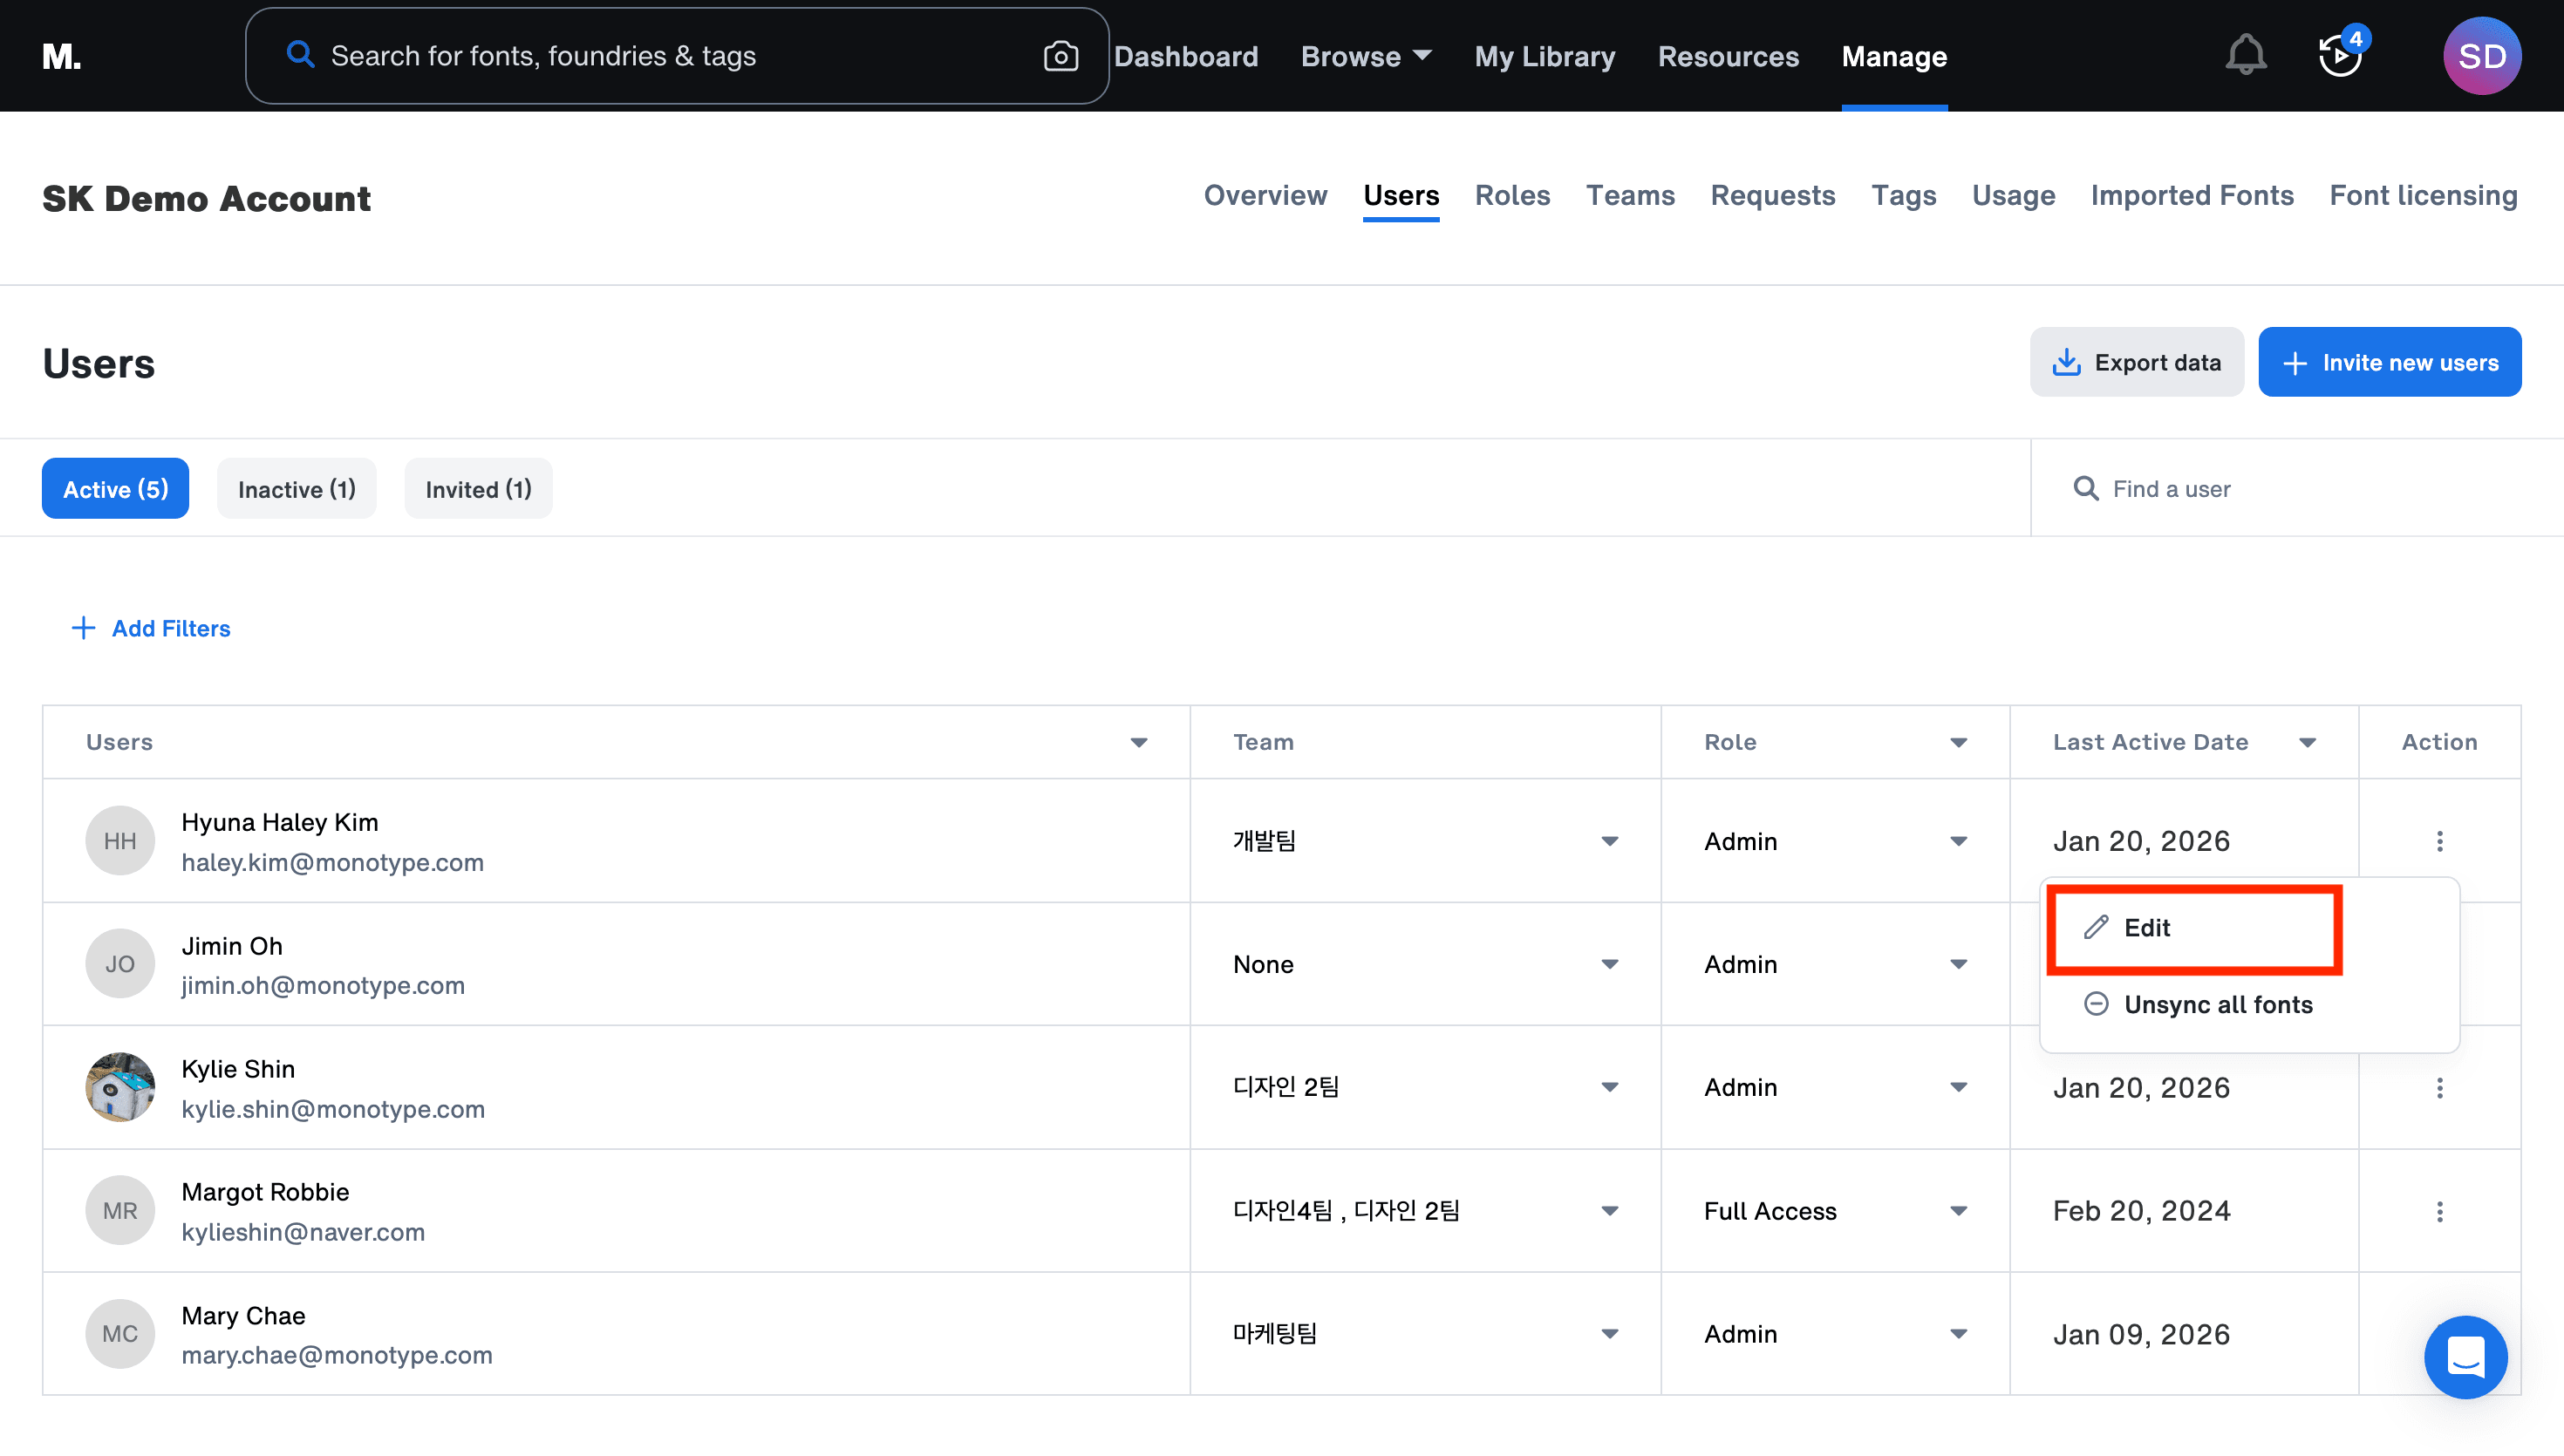This screenshot has width=2564, height=1456.
Task: Select the Active (5) users filter
Action: click(115, 489)
